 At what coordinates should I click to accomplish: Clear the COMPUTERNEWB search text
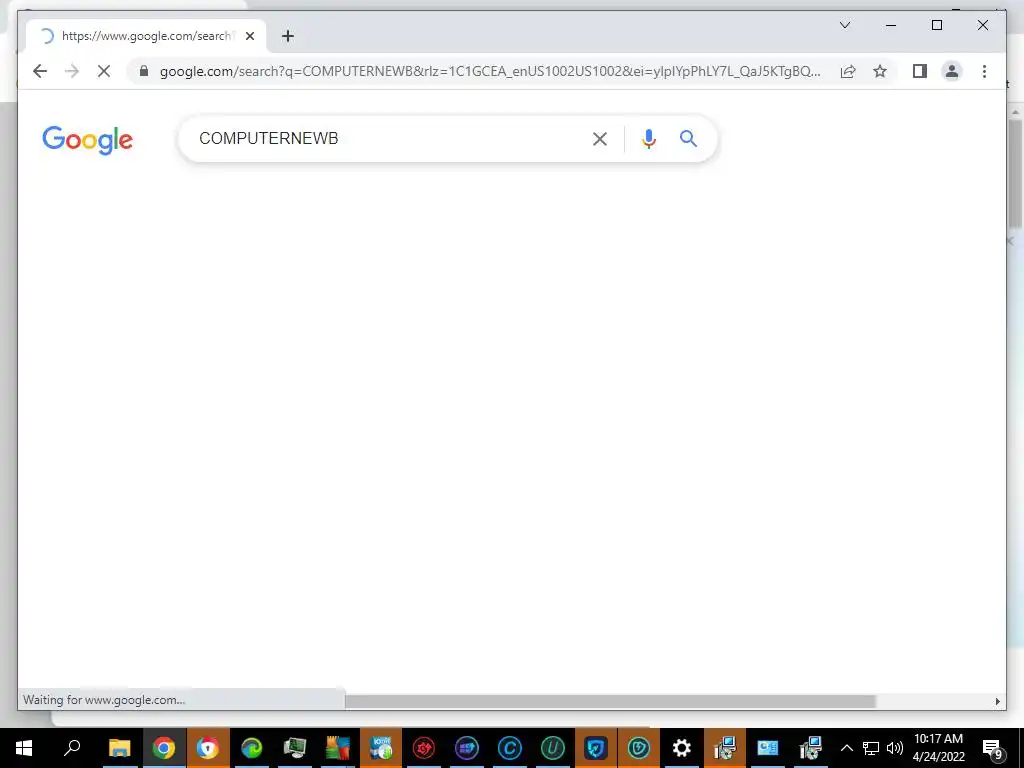[x=600, y=138]
